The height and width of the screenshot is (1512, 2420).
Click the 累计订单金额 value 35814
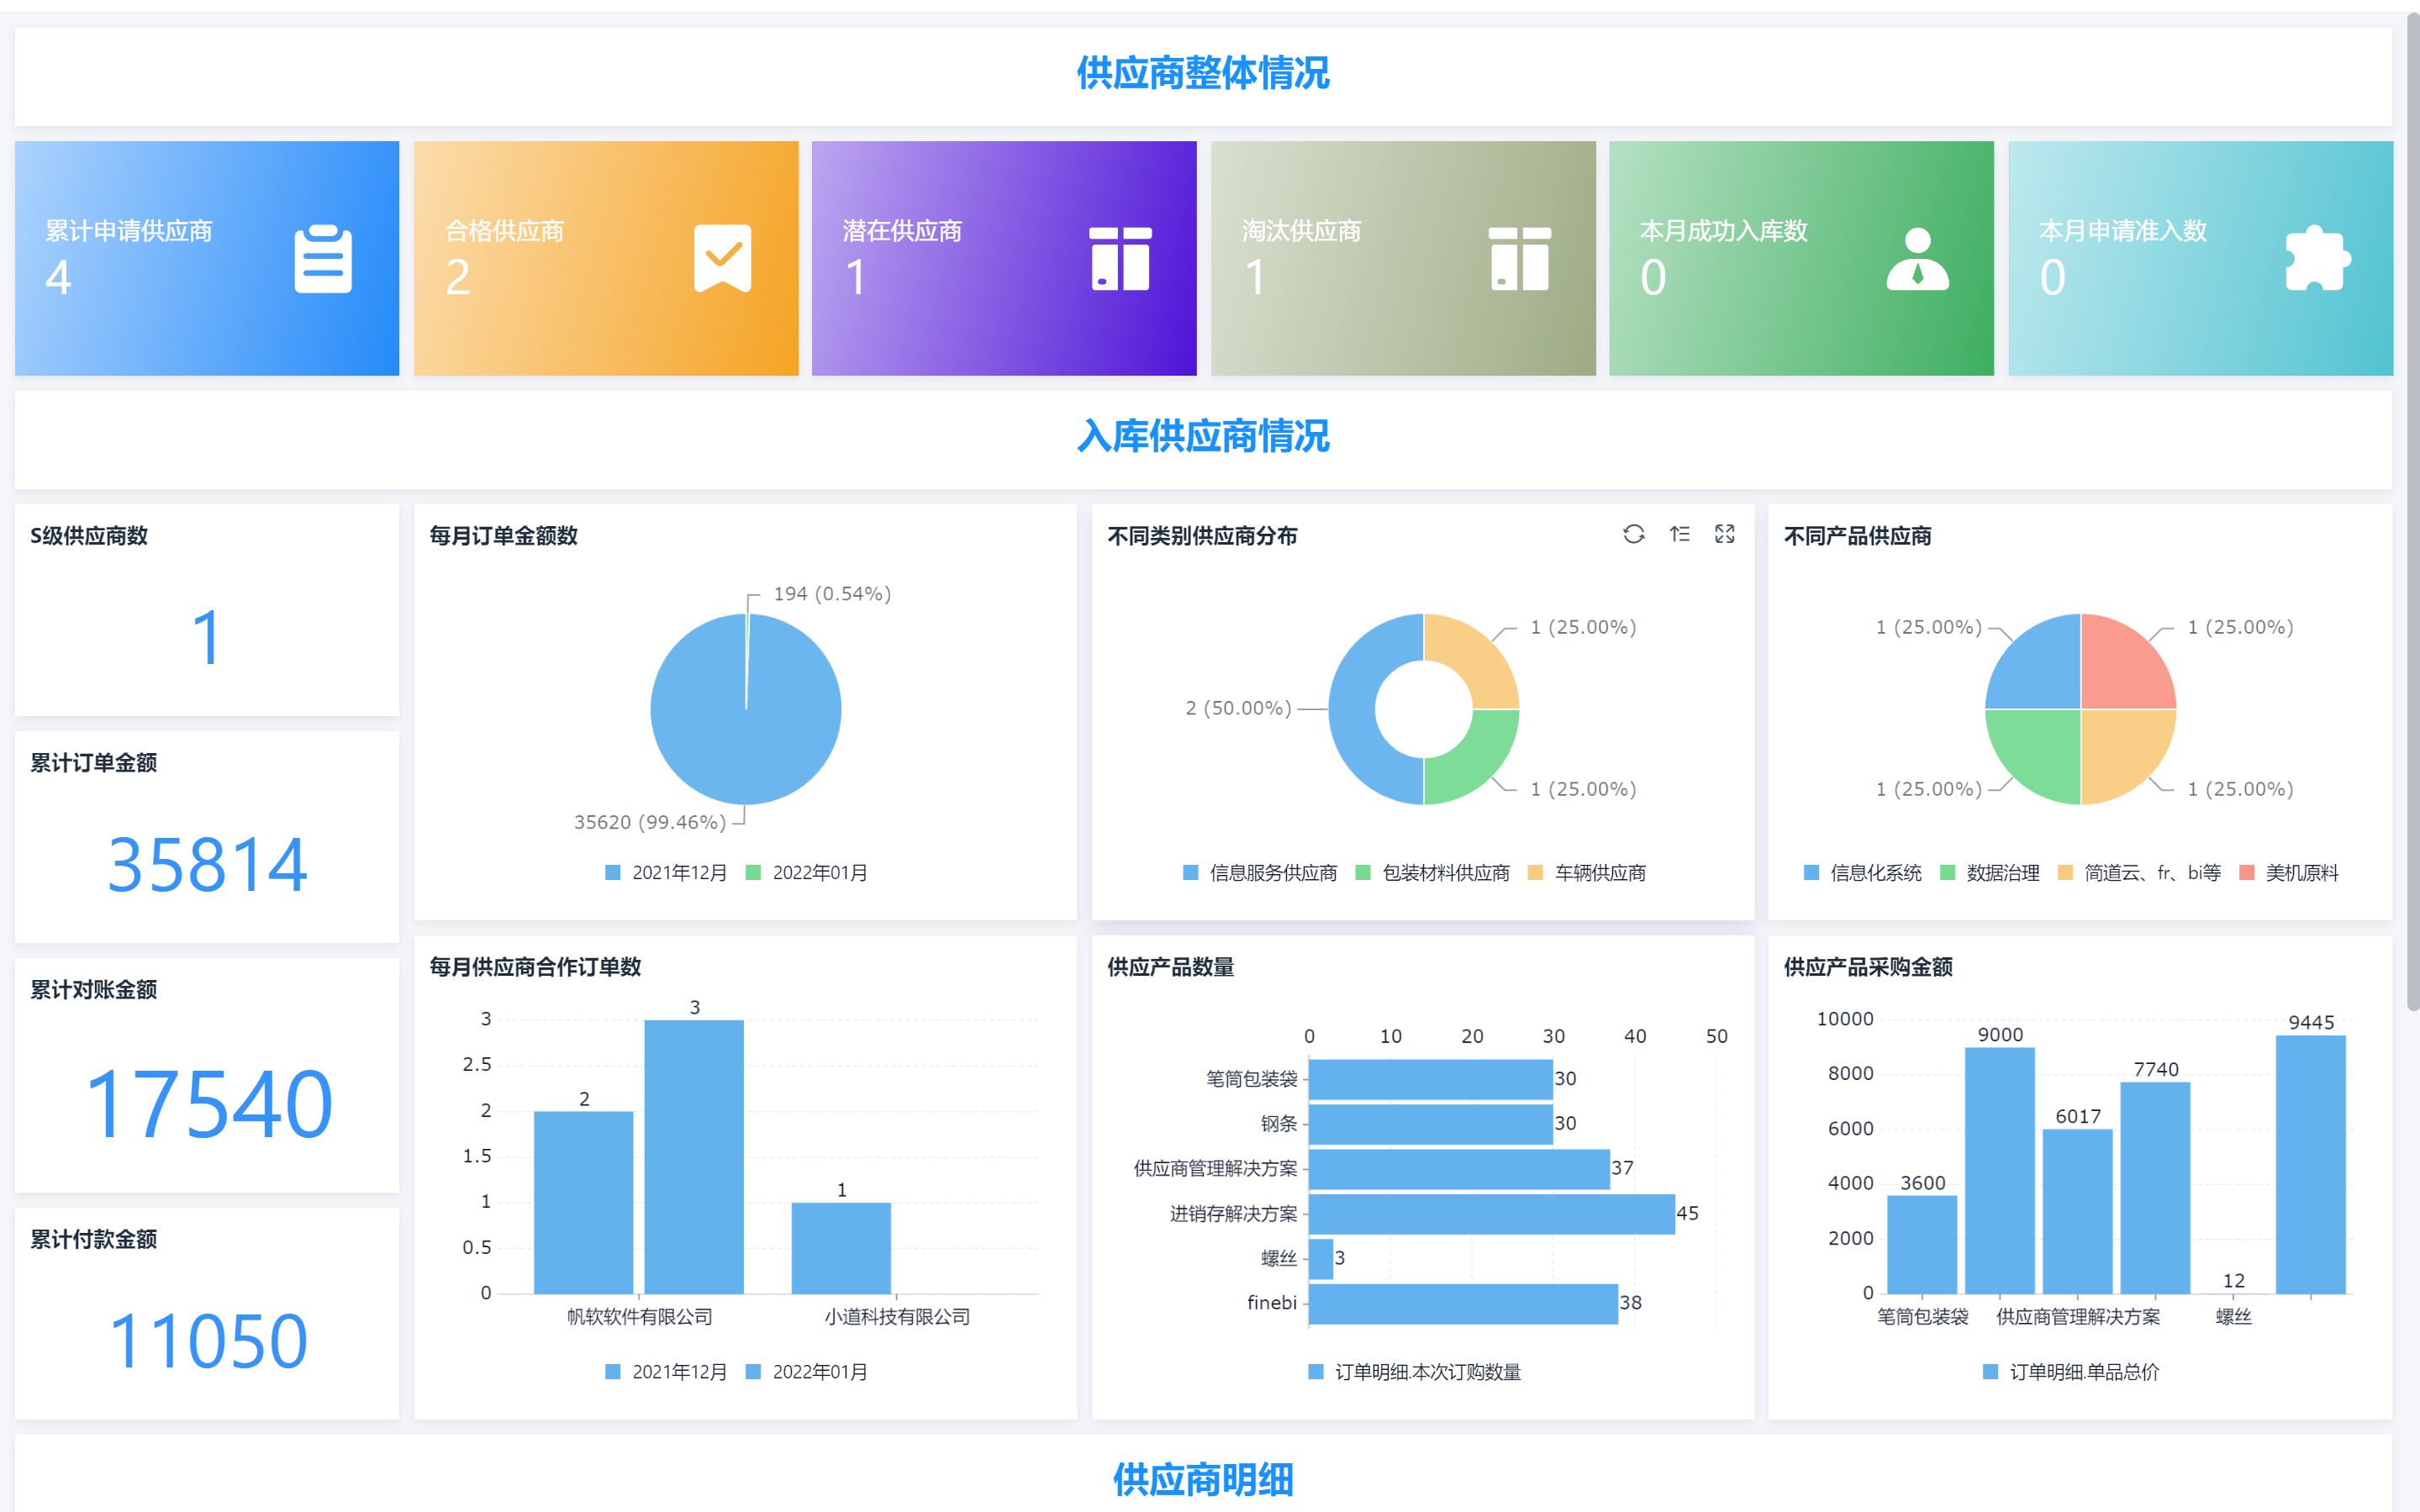(207, 865)
